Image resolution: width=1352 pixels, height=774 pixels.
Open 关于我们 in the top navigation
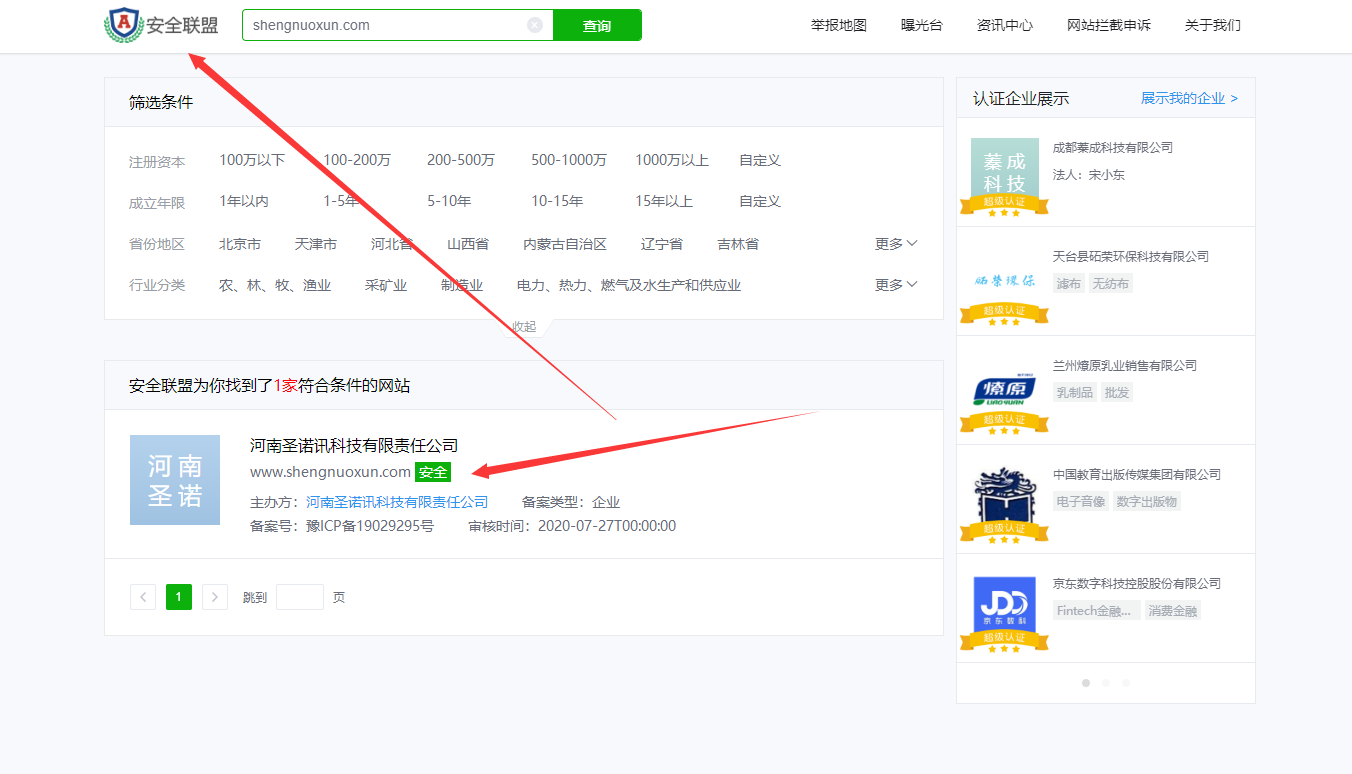click(x=1213, y=25)
